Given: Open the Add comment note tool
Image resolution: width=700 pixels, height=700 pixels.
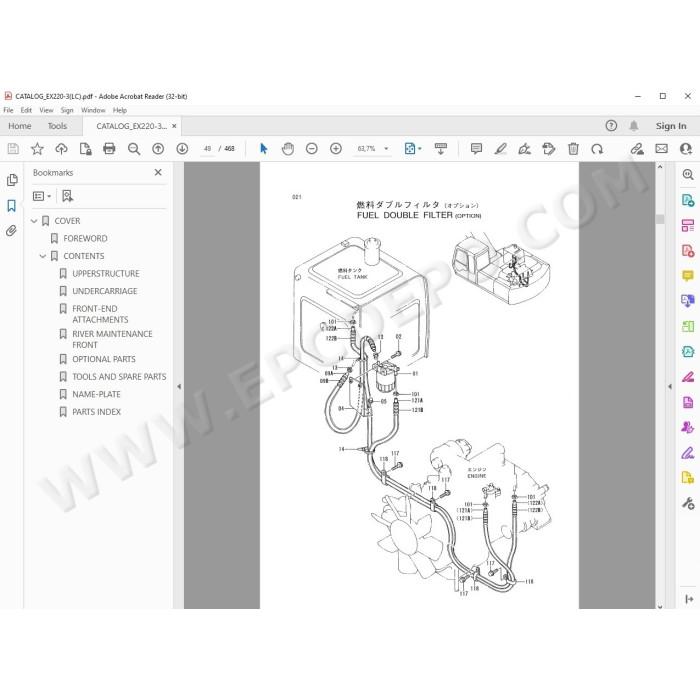Looking at the screenshot, I should pos(476,148).
